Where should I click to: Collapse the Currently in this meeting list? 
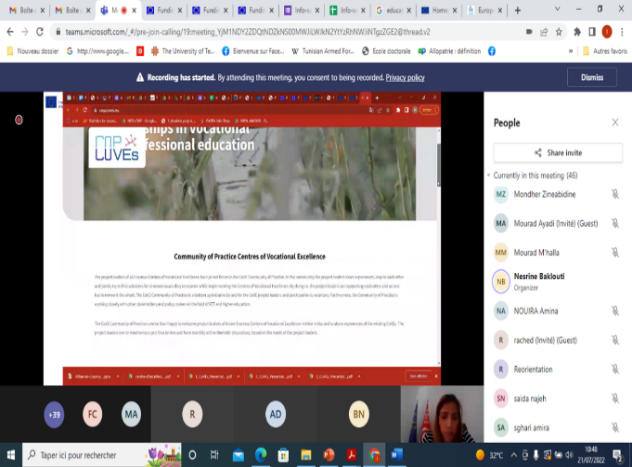click(x=489, y=175)
